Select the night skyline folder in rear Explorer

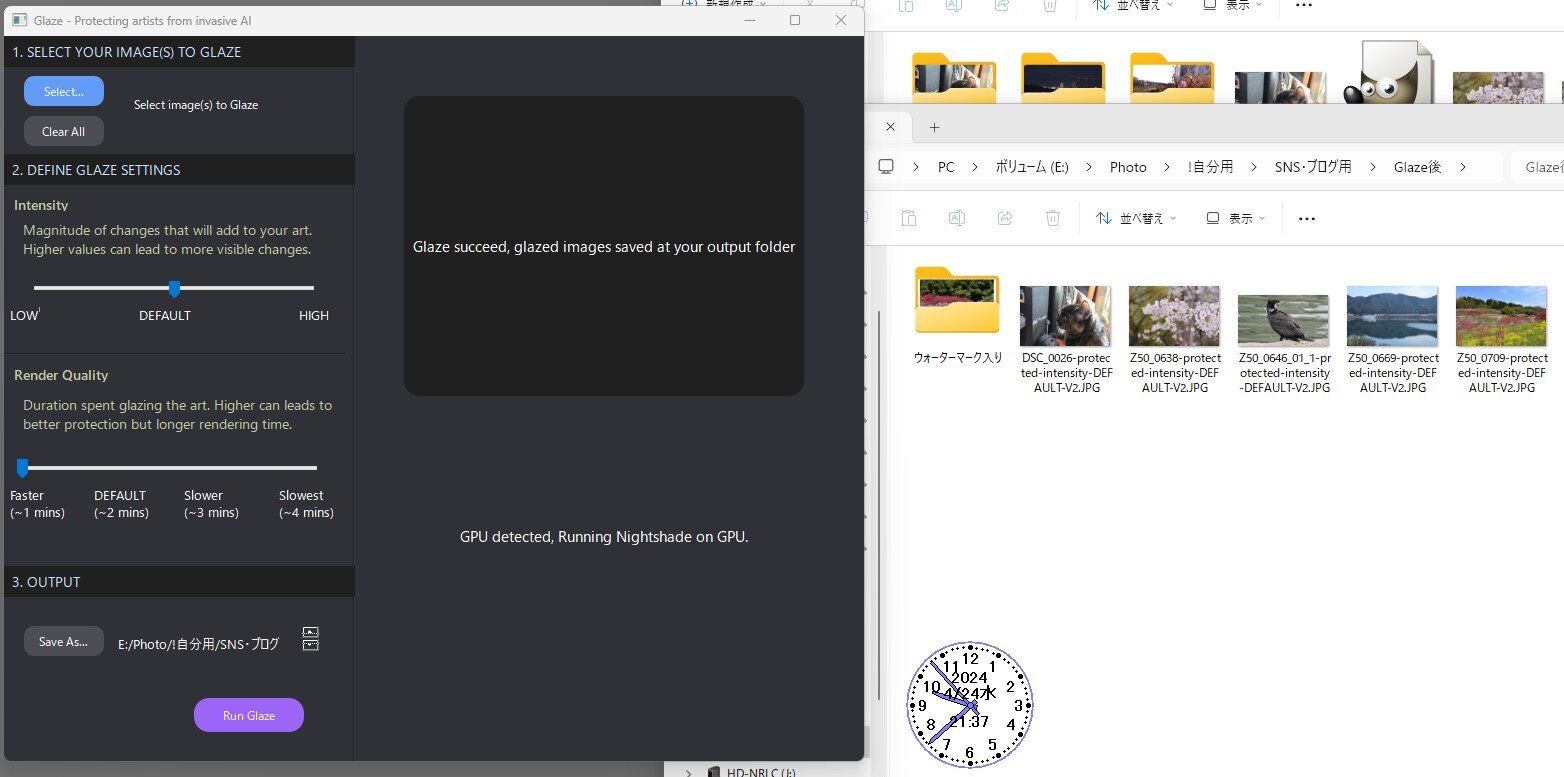tap(1063, 78)
